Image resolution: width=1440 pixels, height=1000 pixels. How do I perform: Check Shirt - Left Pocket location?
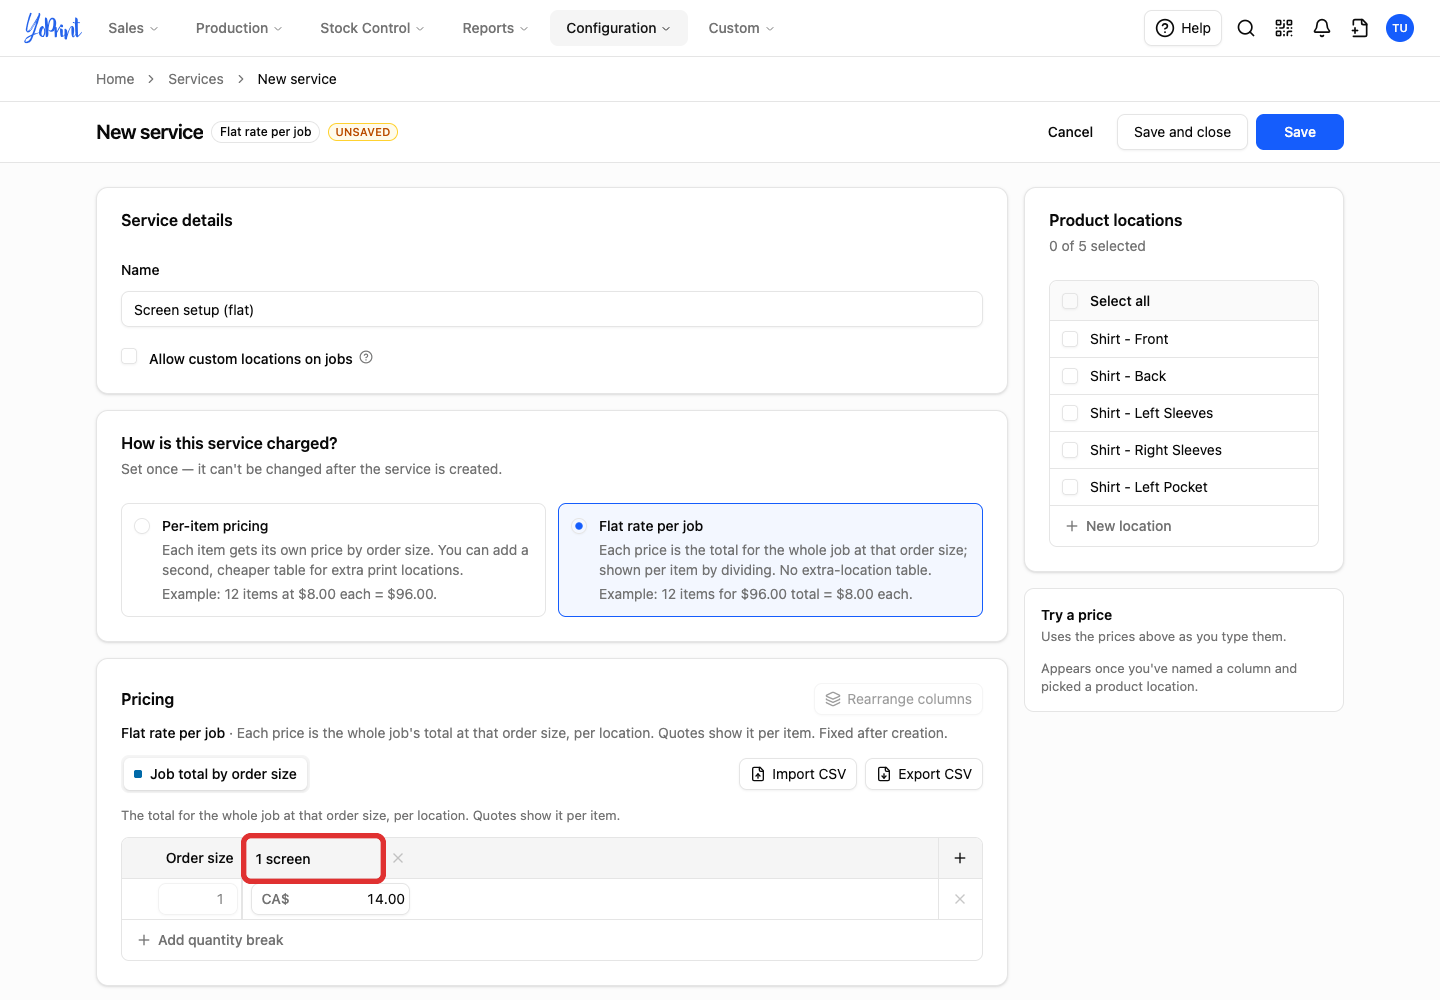click(x=1070, y=487)
